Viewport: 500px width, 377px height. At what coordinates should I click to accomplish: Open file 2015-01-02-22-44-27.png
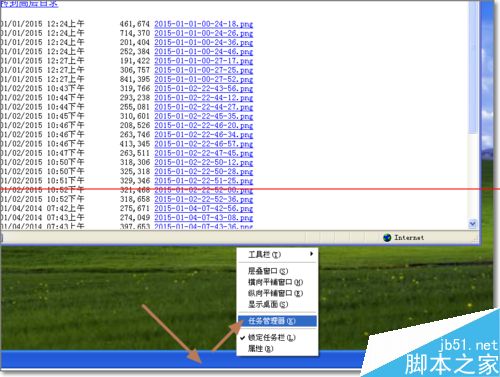click(x=203, y=107)
